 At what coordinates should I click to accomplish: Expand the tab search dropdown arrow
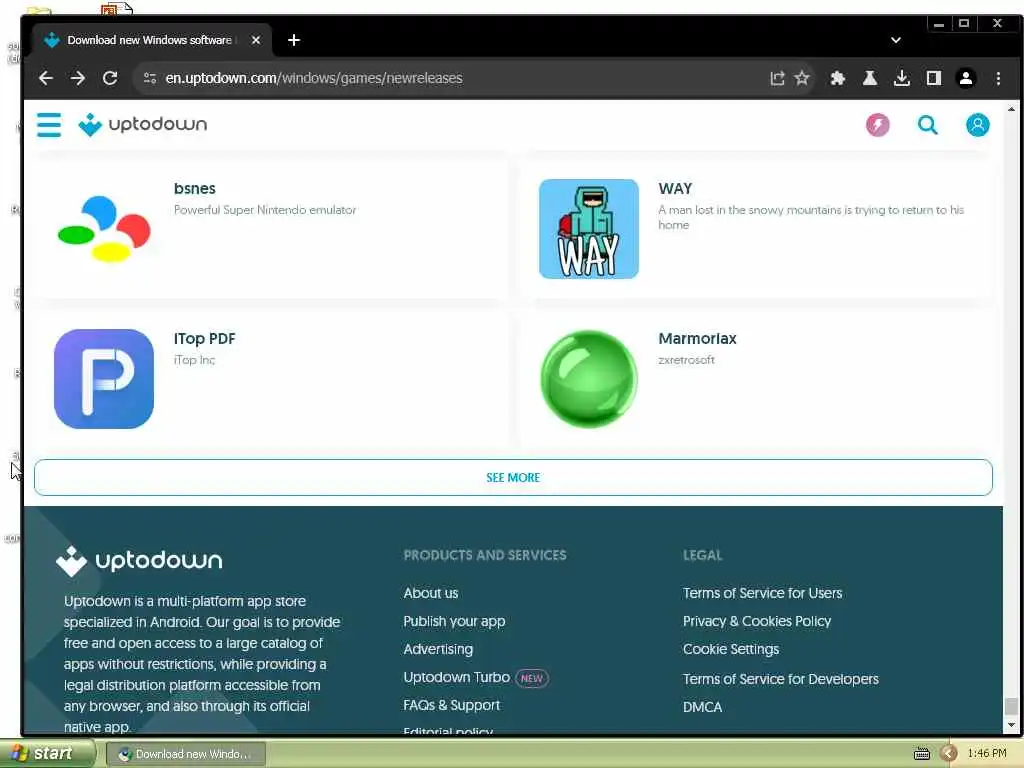[896, 40]
